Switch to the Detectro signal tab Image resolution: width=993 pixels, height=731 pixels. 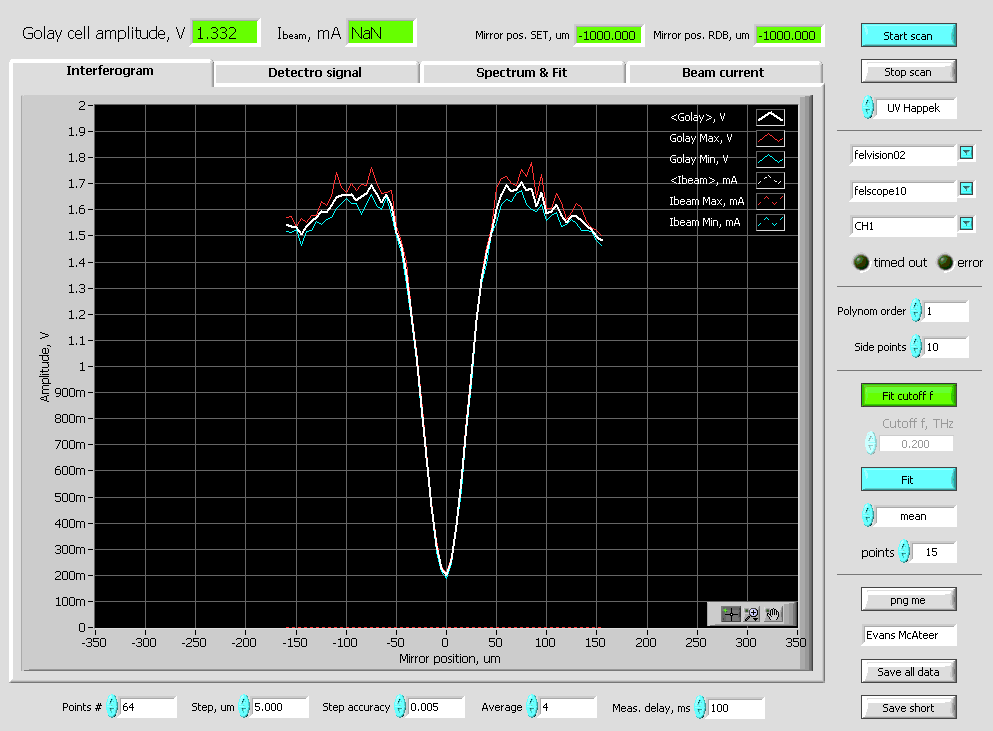315,73
